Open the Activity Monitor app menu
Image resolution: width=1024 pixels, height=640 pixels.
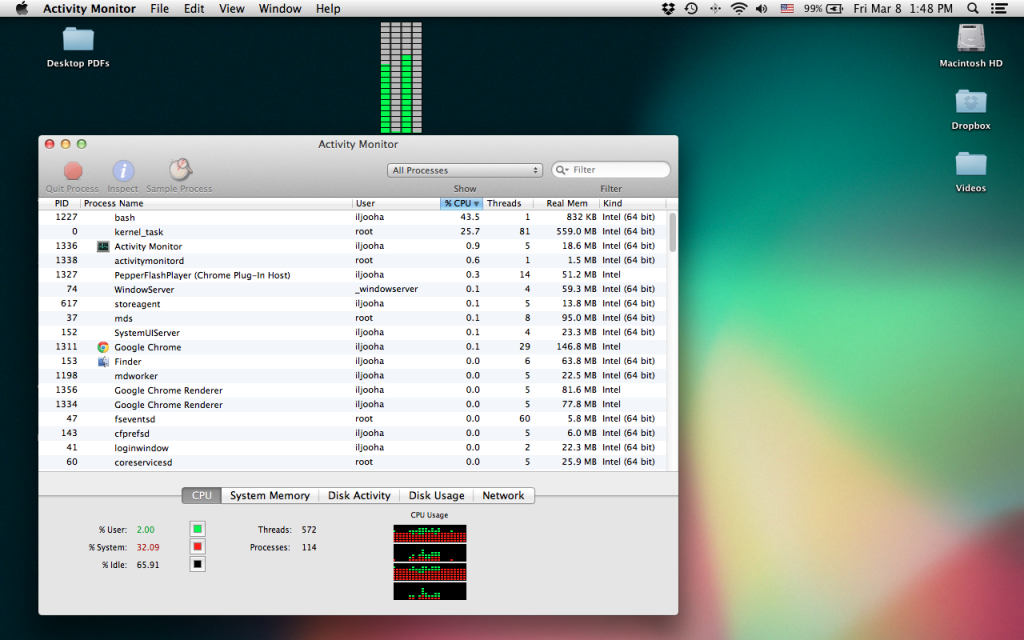89,8
